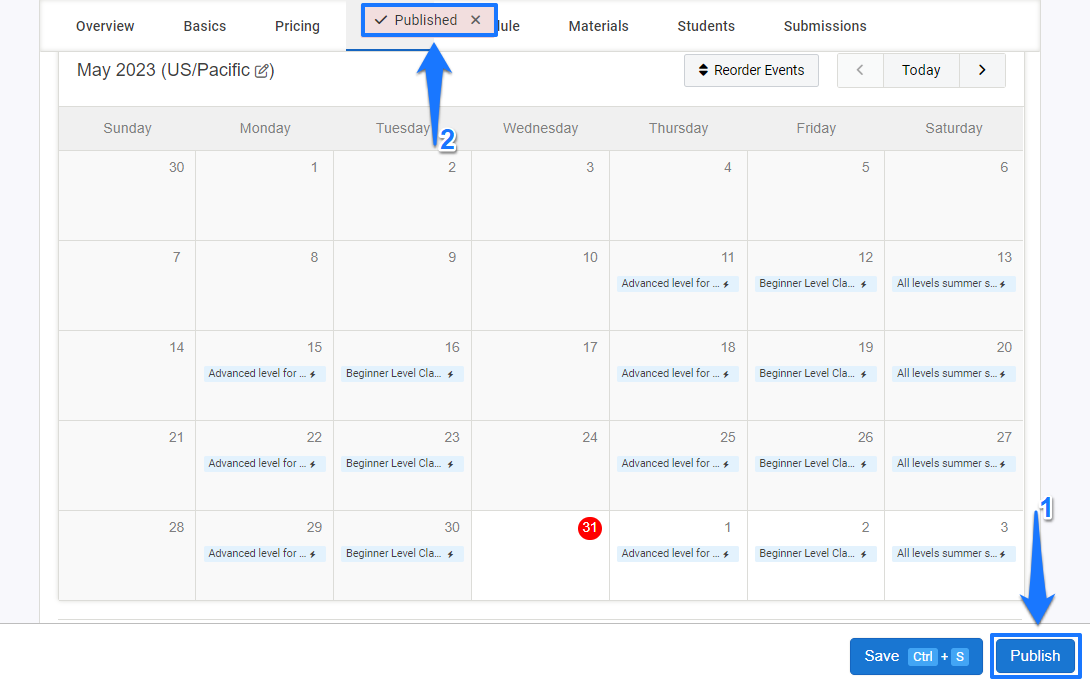Click lightning icon on May 29 event

point(313,554)
